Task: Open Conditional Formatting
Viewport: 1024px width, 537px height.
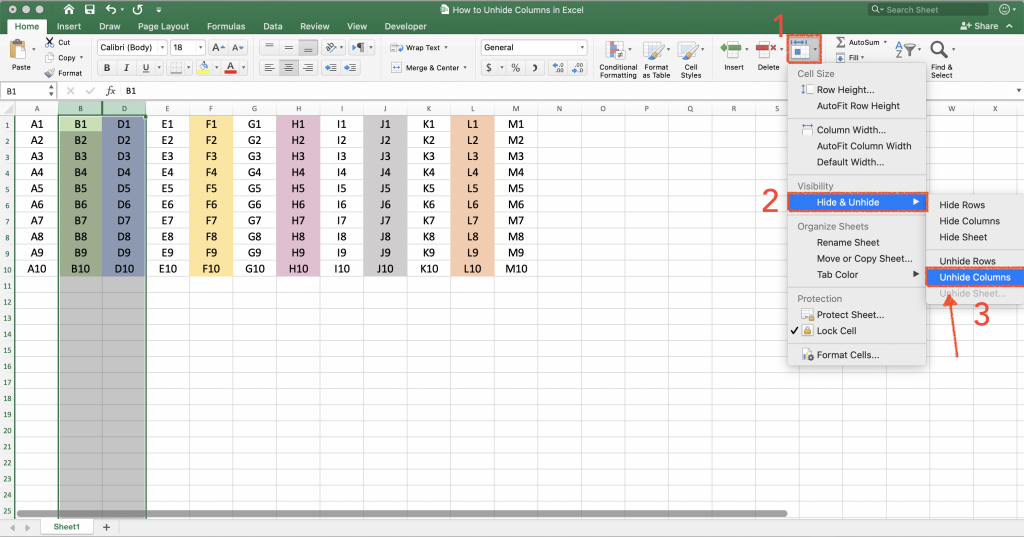Action: tap(618, 59)
